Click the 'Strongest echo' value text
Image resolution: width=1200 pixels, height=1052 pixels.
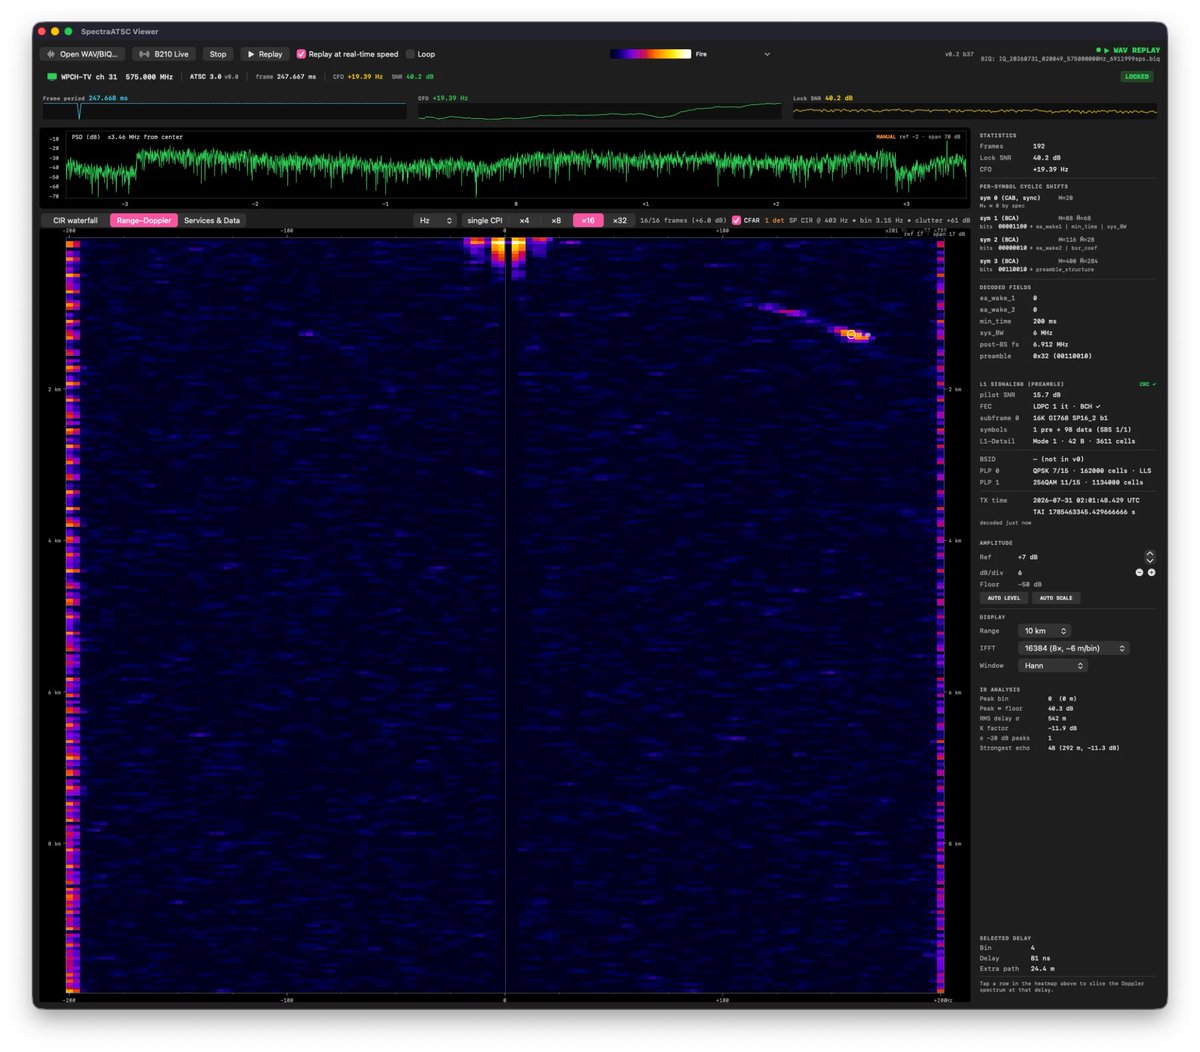click(1083, 748)
